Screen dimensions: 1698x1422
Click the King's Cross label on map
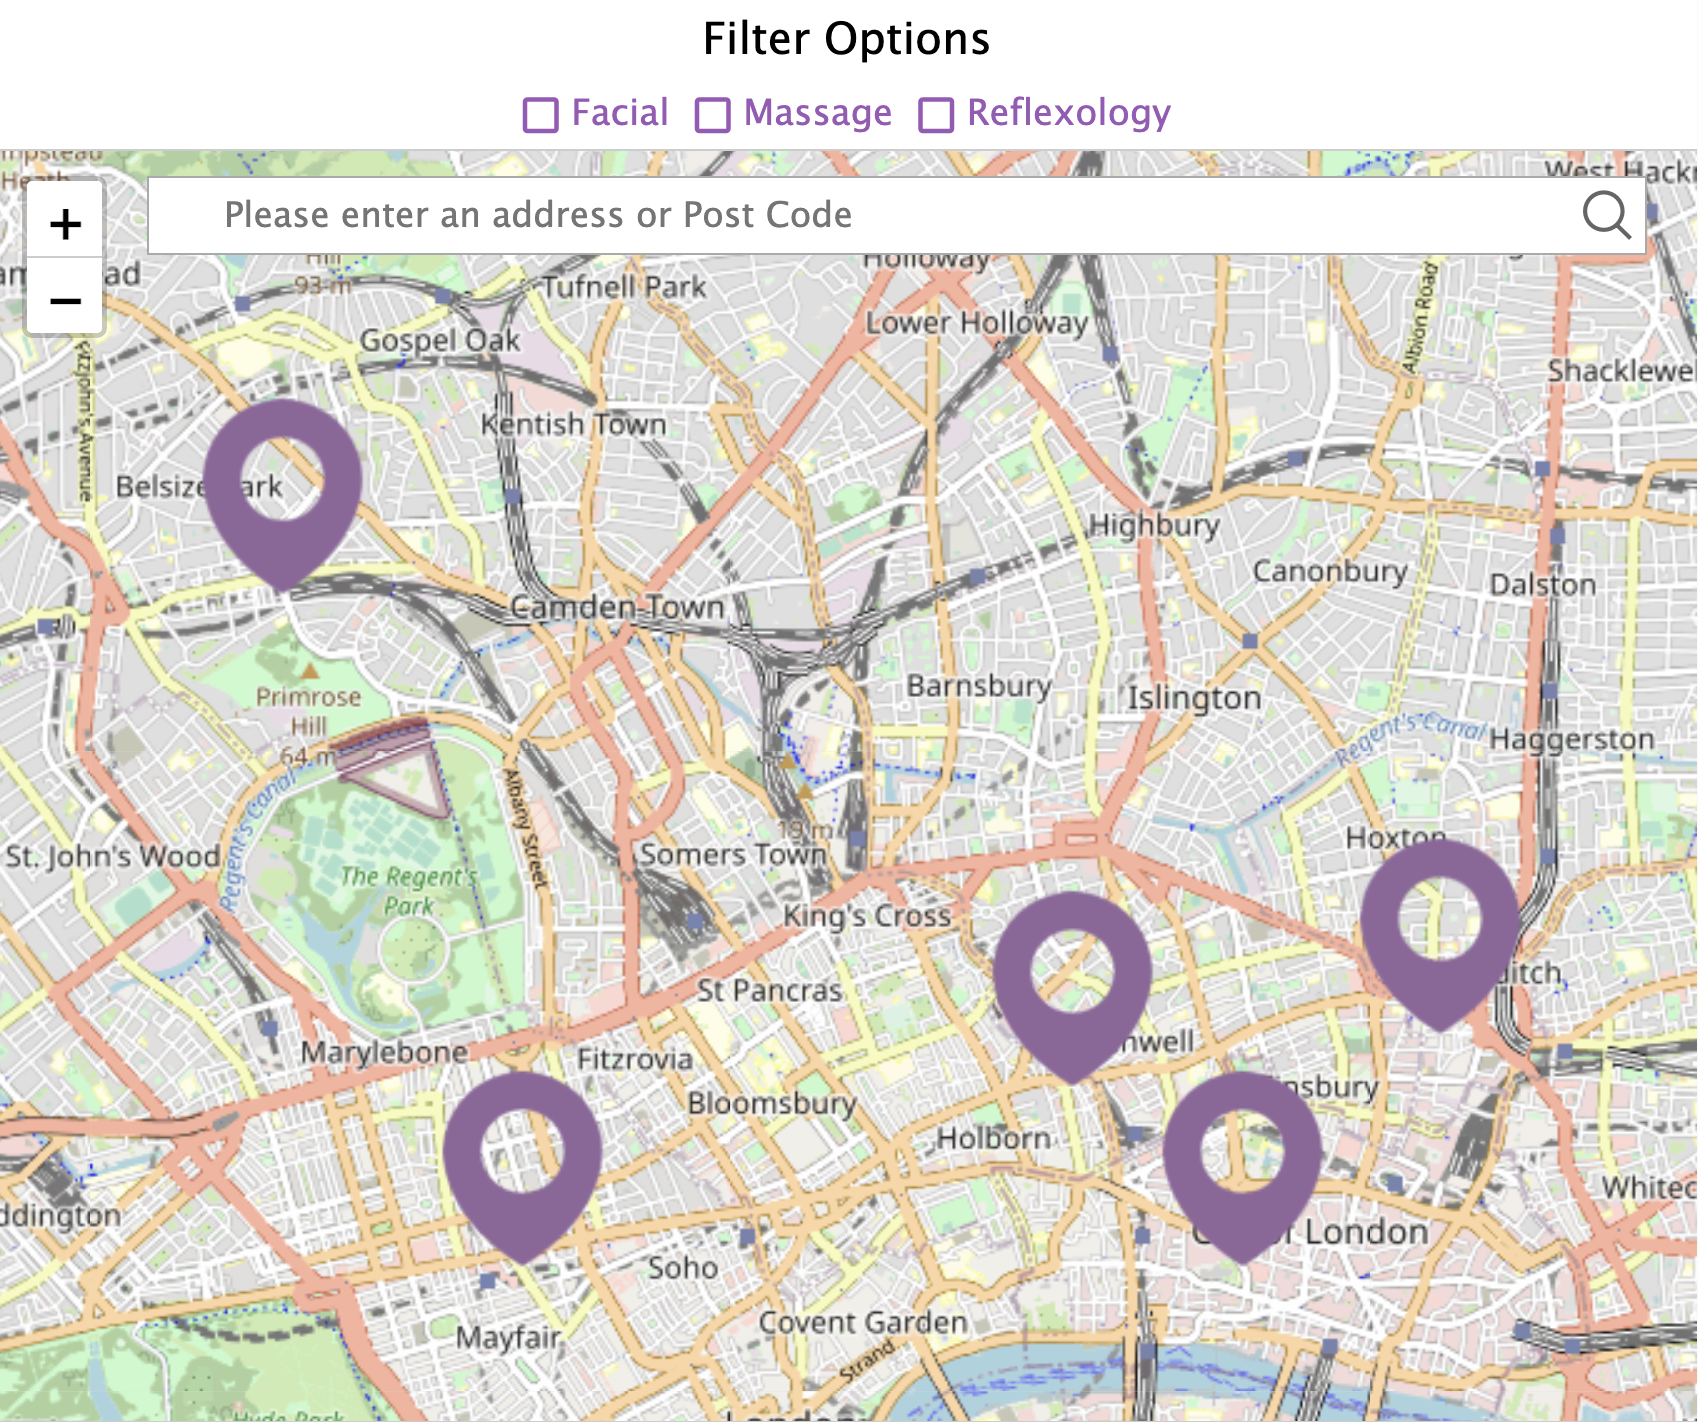click(867, 915)
